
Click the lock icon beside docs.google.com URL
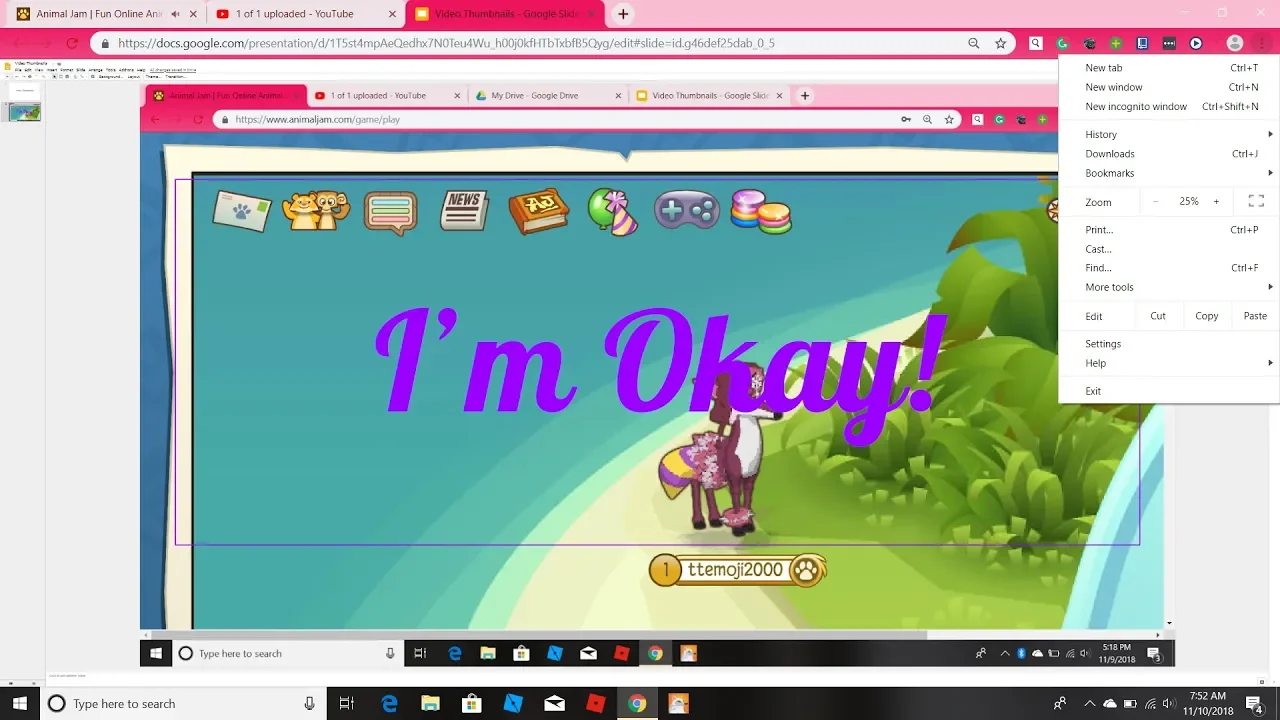click(x=104, y=43)
